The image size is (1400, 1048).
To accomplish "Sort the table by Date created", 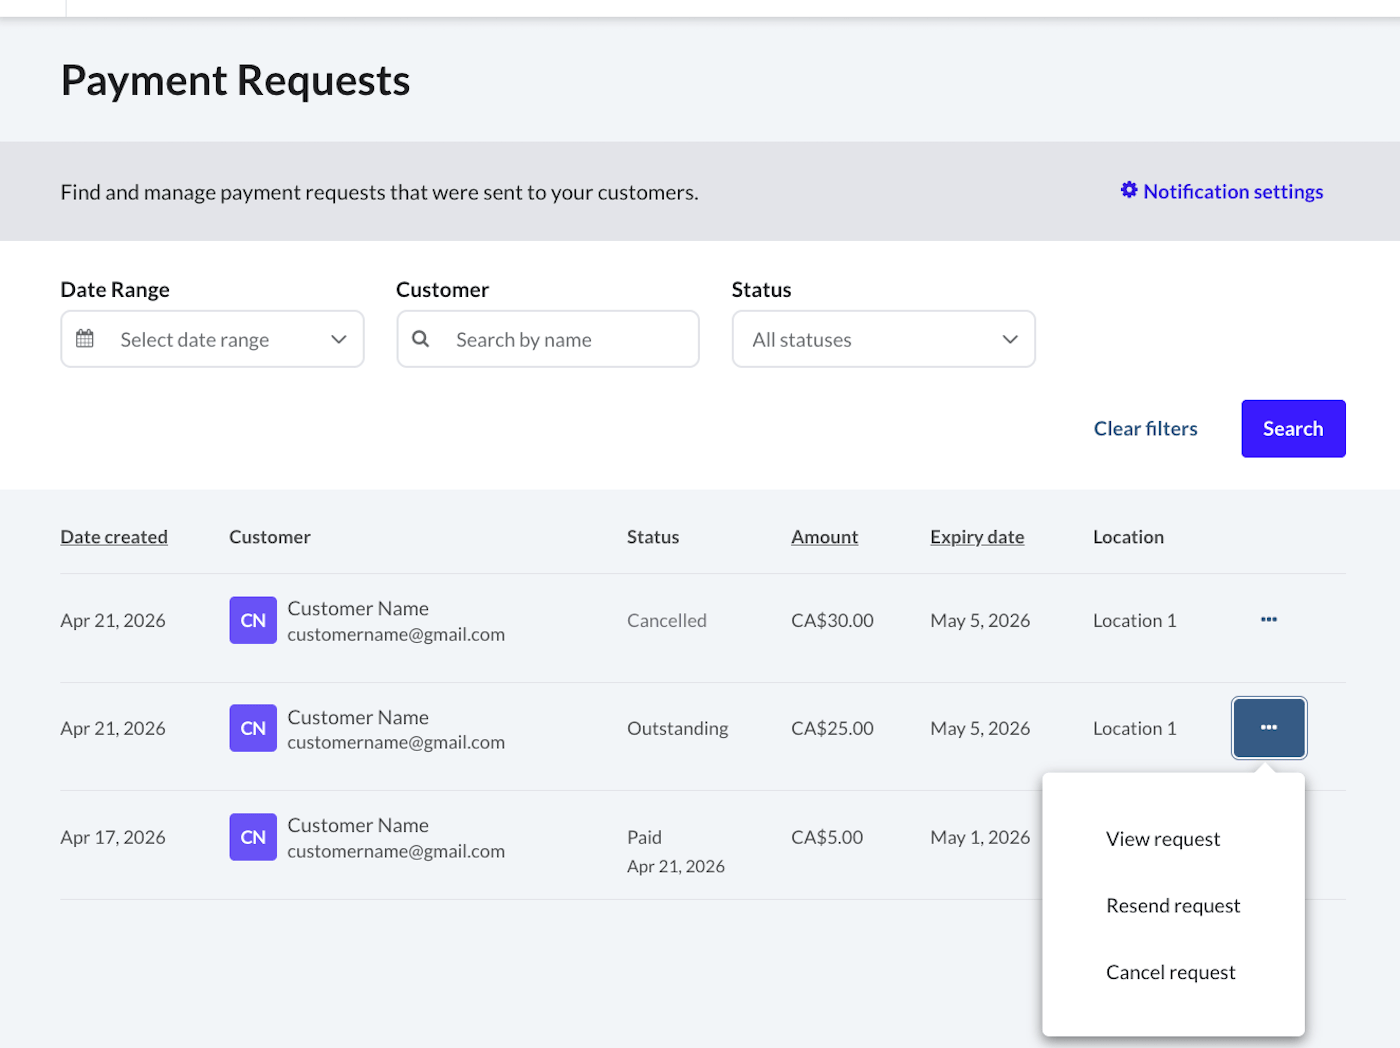I will tap(113, 536).
